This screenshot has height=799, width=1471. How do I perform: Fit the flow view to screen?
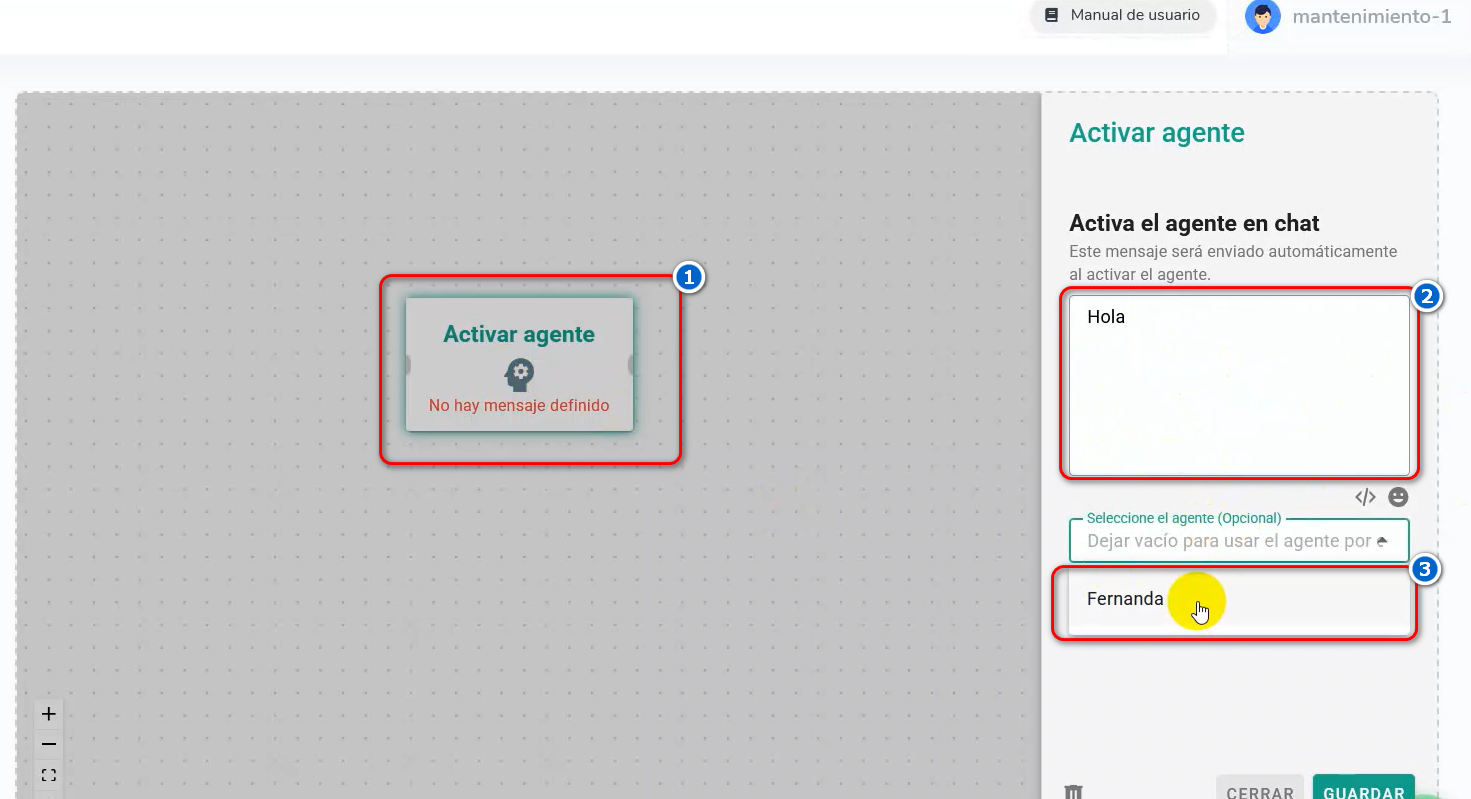tap(48, 775)
